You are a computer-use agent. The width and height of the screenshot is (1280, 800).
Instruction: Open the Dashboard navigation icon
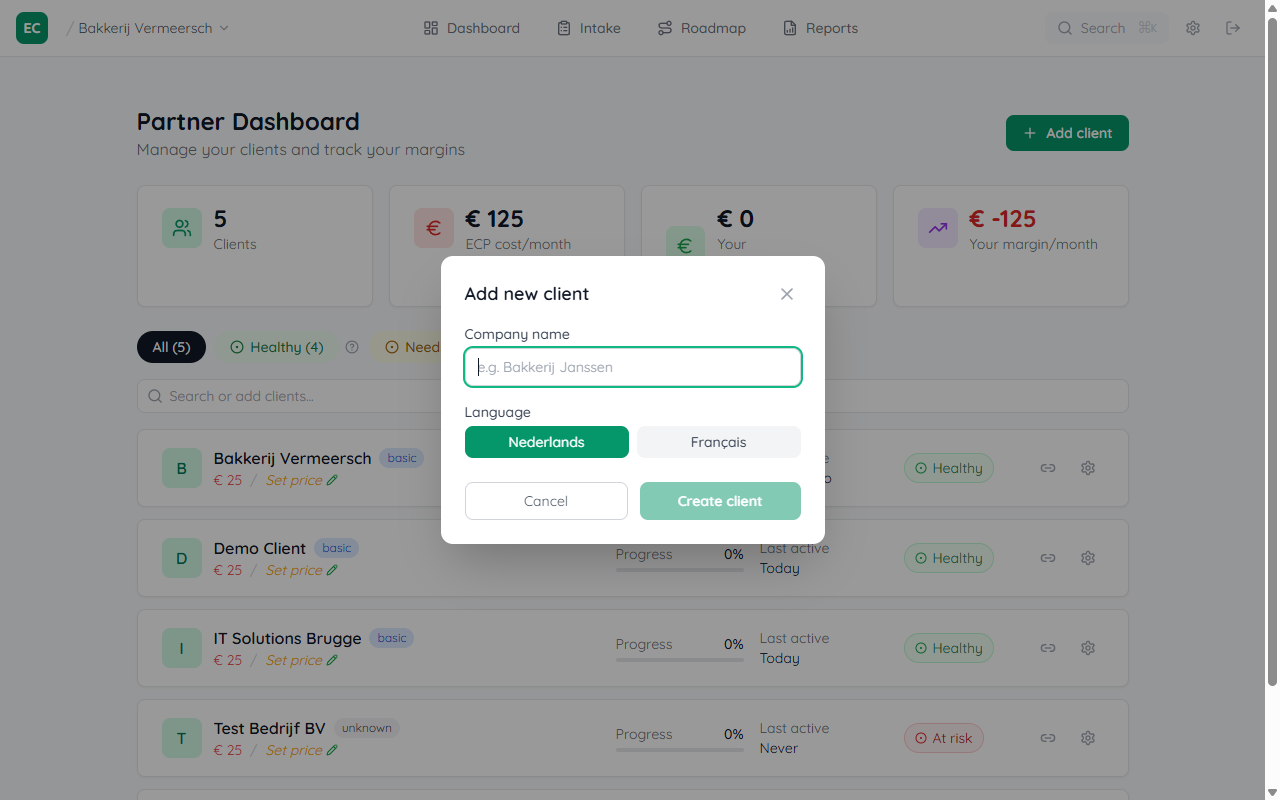pyautogui.click(x=430, y=27)
